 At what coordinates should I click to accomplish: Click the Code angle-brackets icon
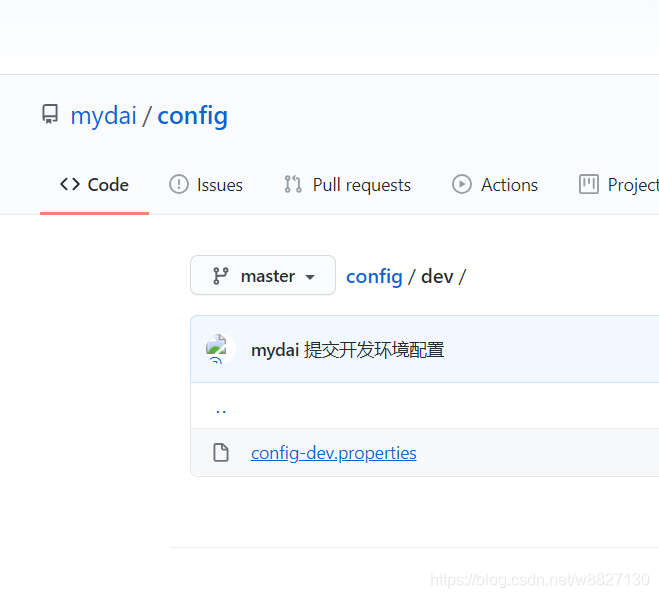click(x=70, y=184)
